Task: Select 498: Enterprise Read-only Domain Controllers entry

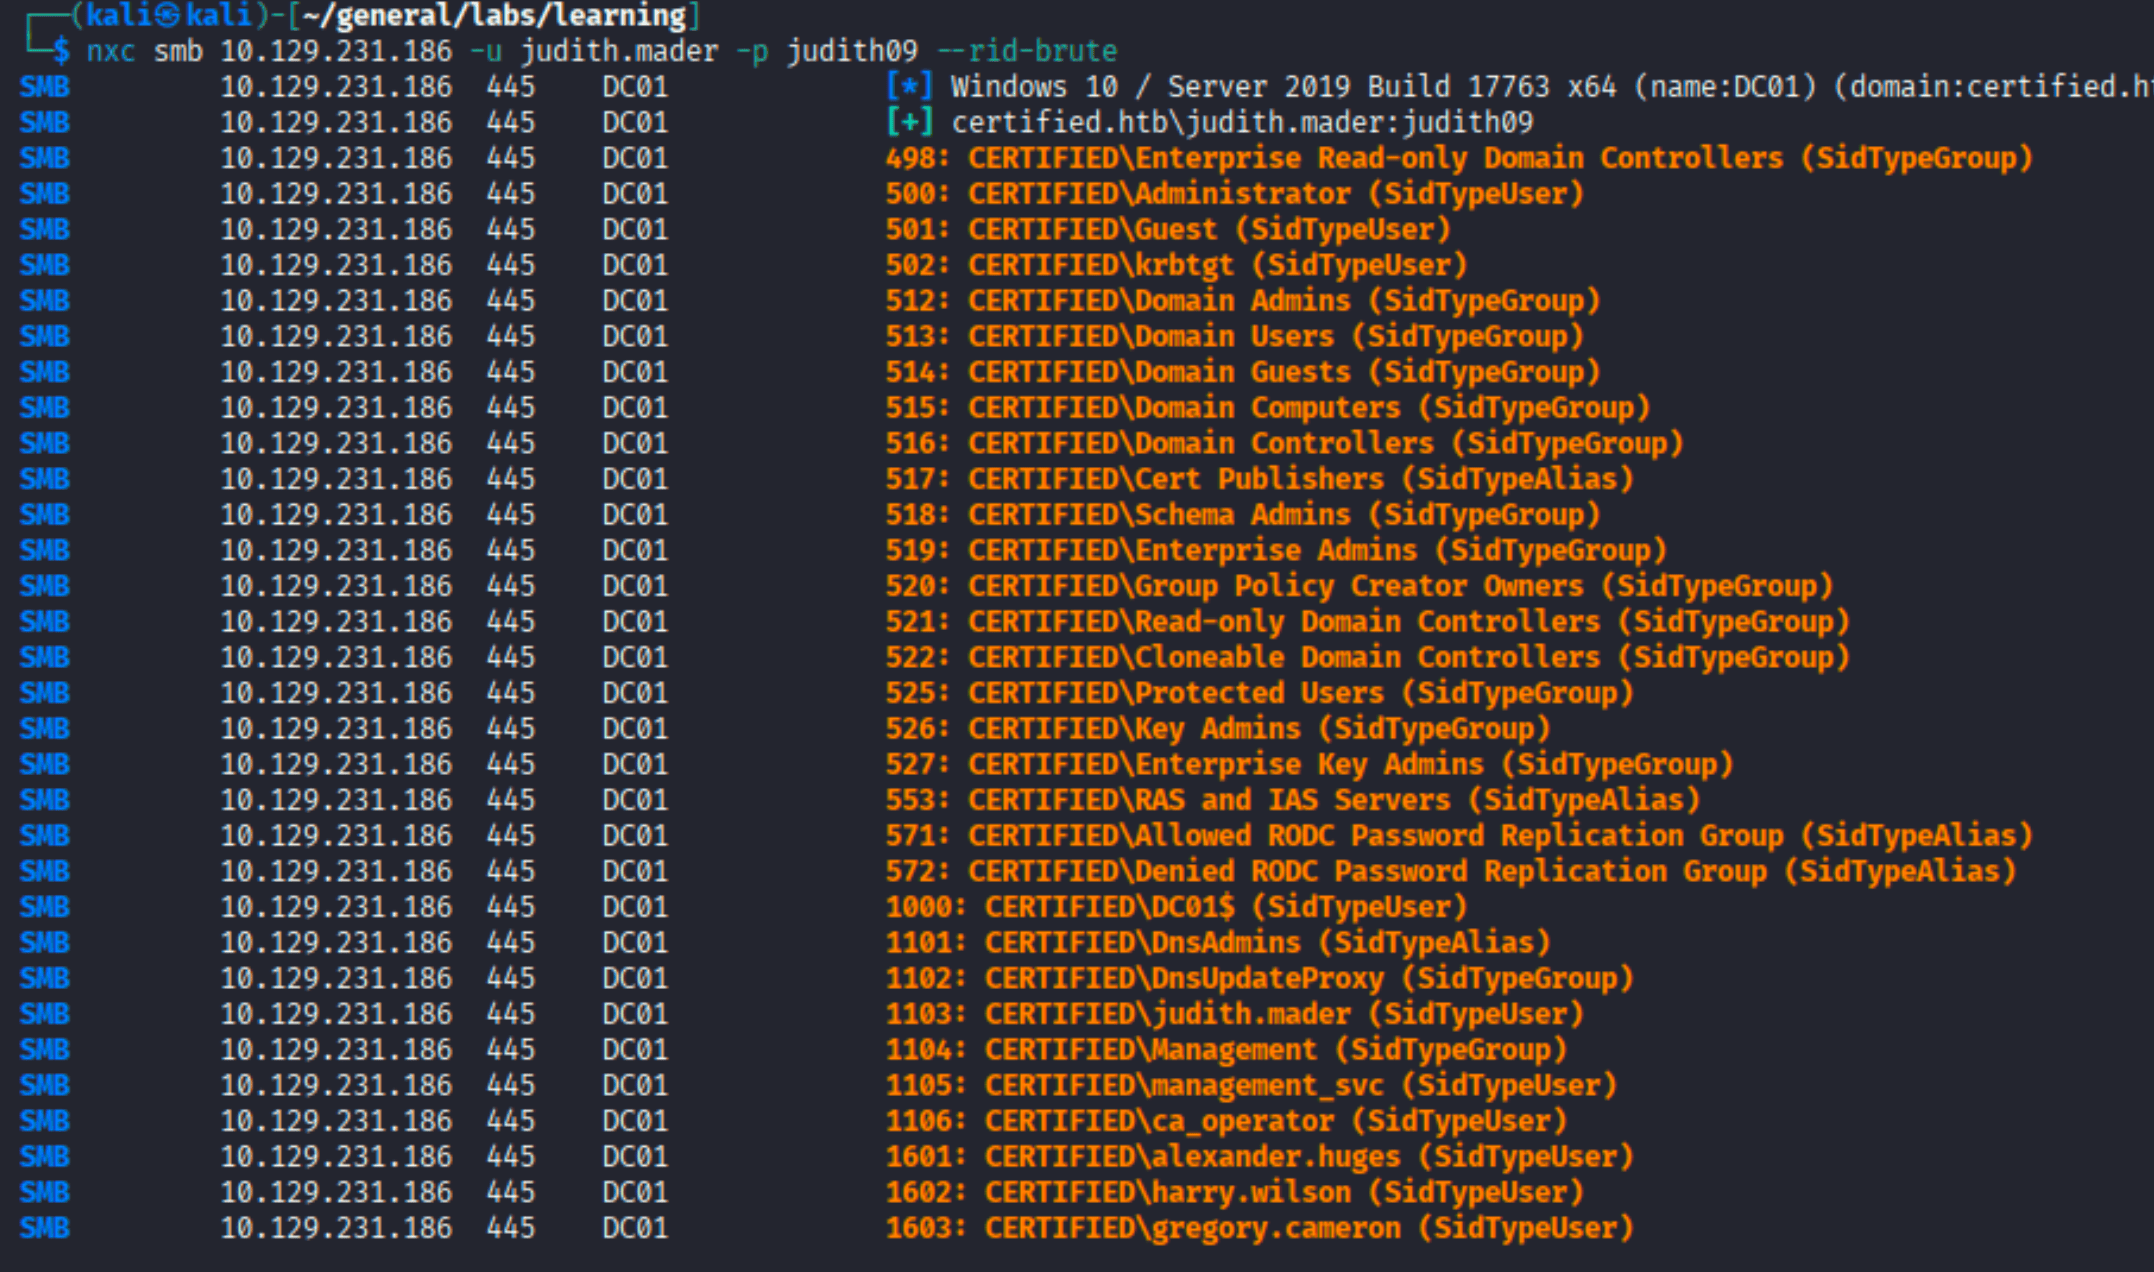Action: [1459, 158]
